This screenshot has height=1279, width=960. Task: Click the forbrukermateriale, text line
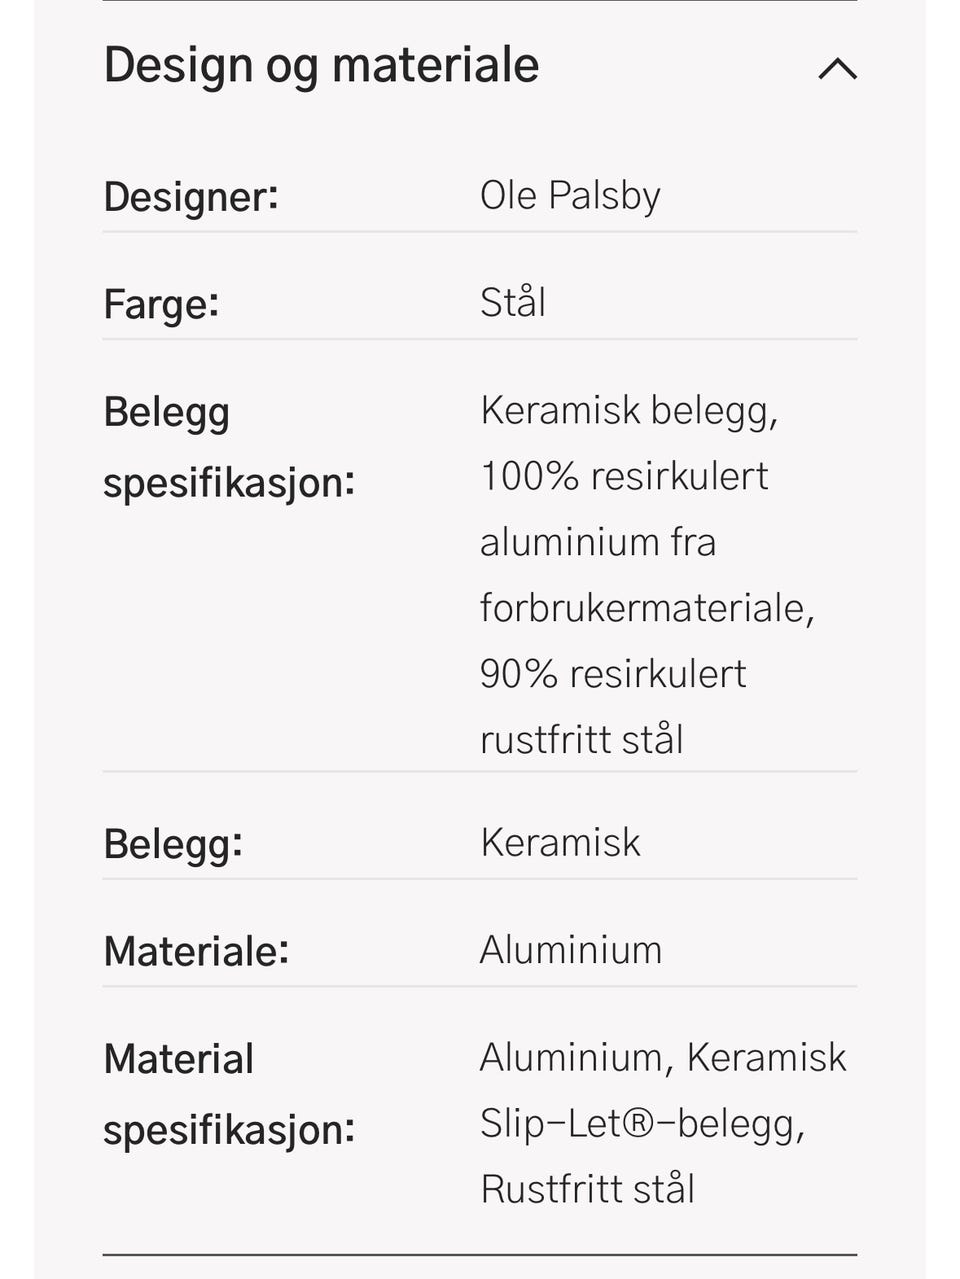pos(647,608)
